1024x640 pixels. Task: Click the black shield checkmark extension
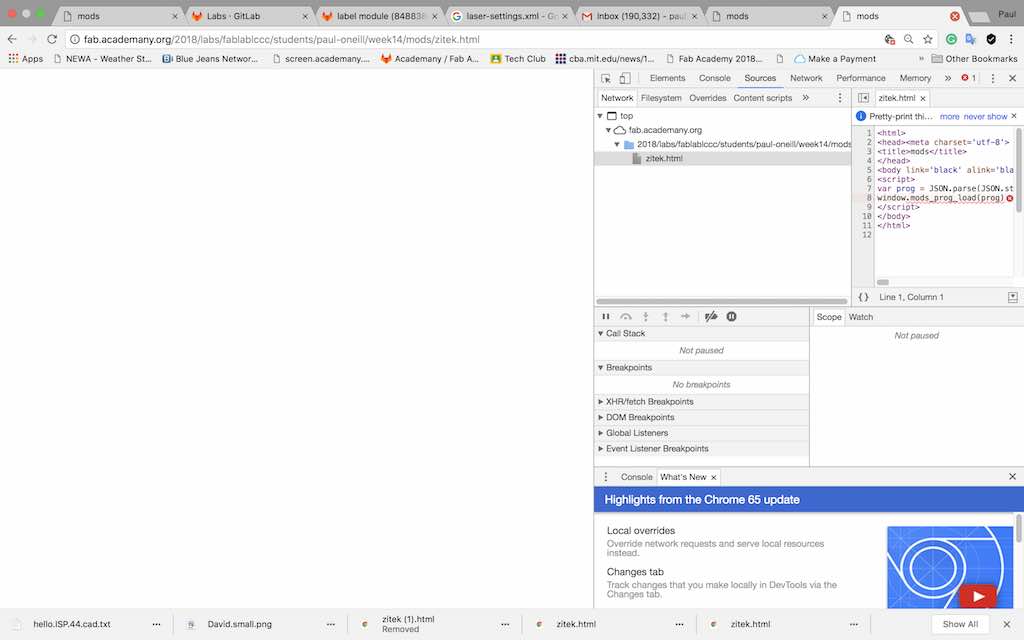(x=991, y=39)
